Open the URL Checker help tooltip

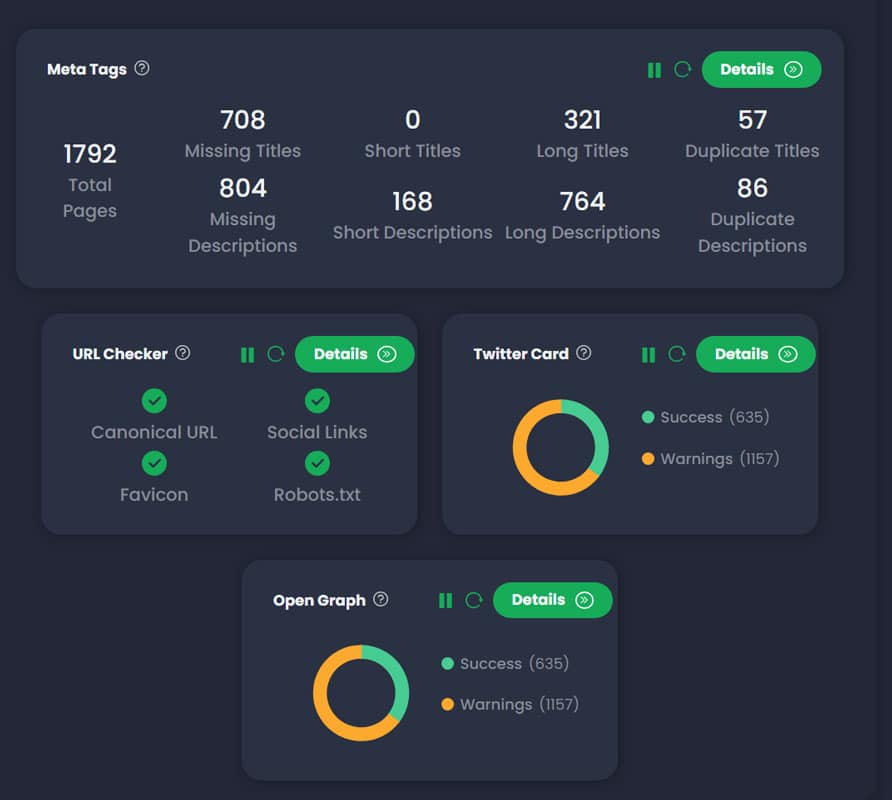tap(183, 353)
